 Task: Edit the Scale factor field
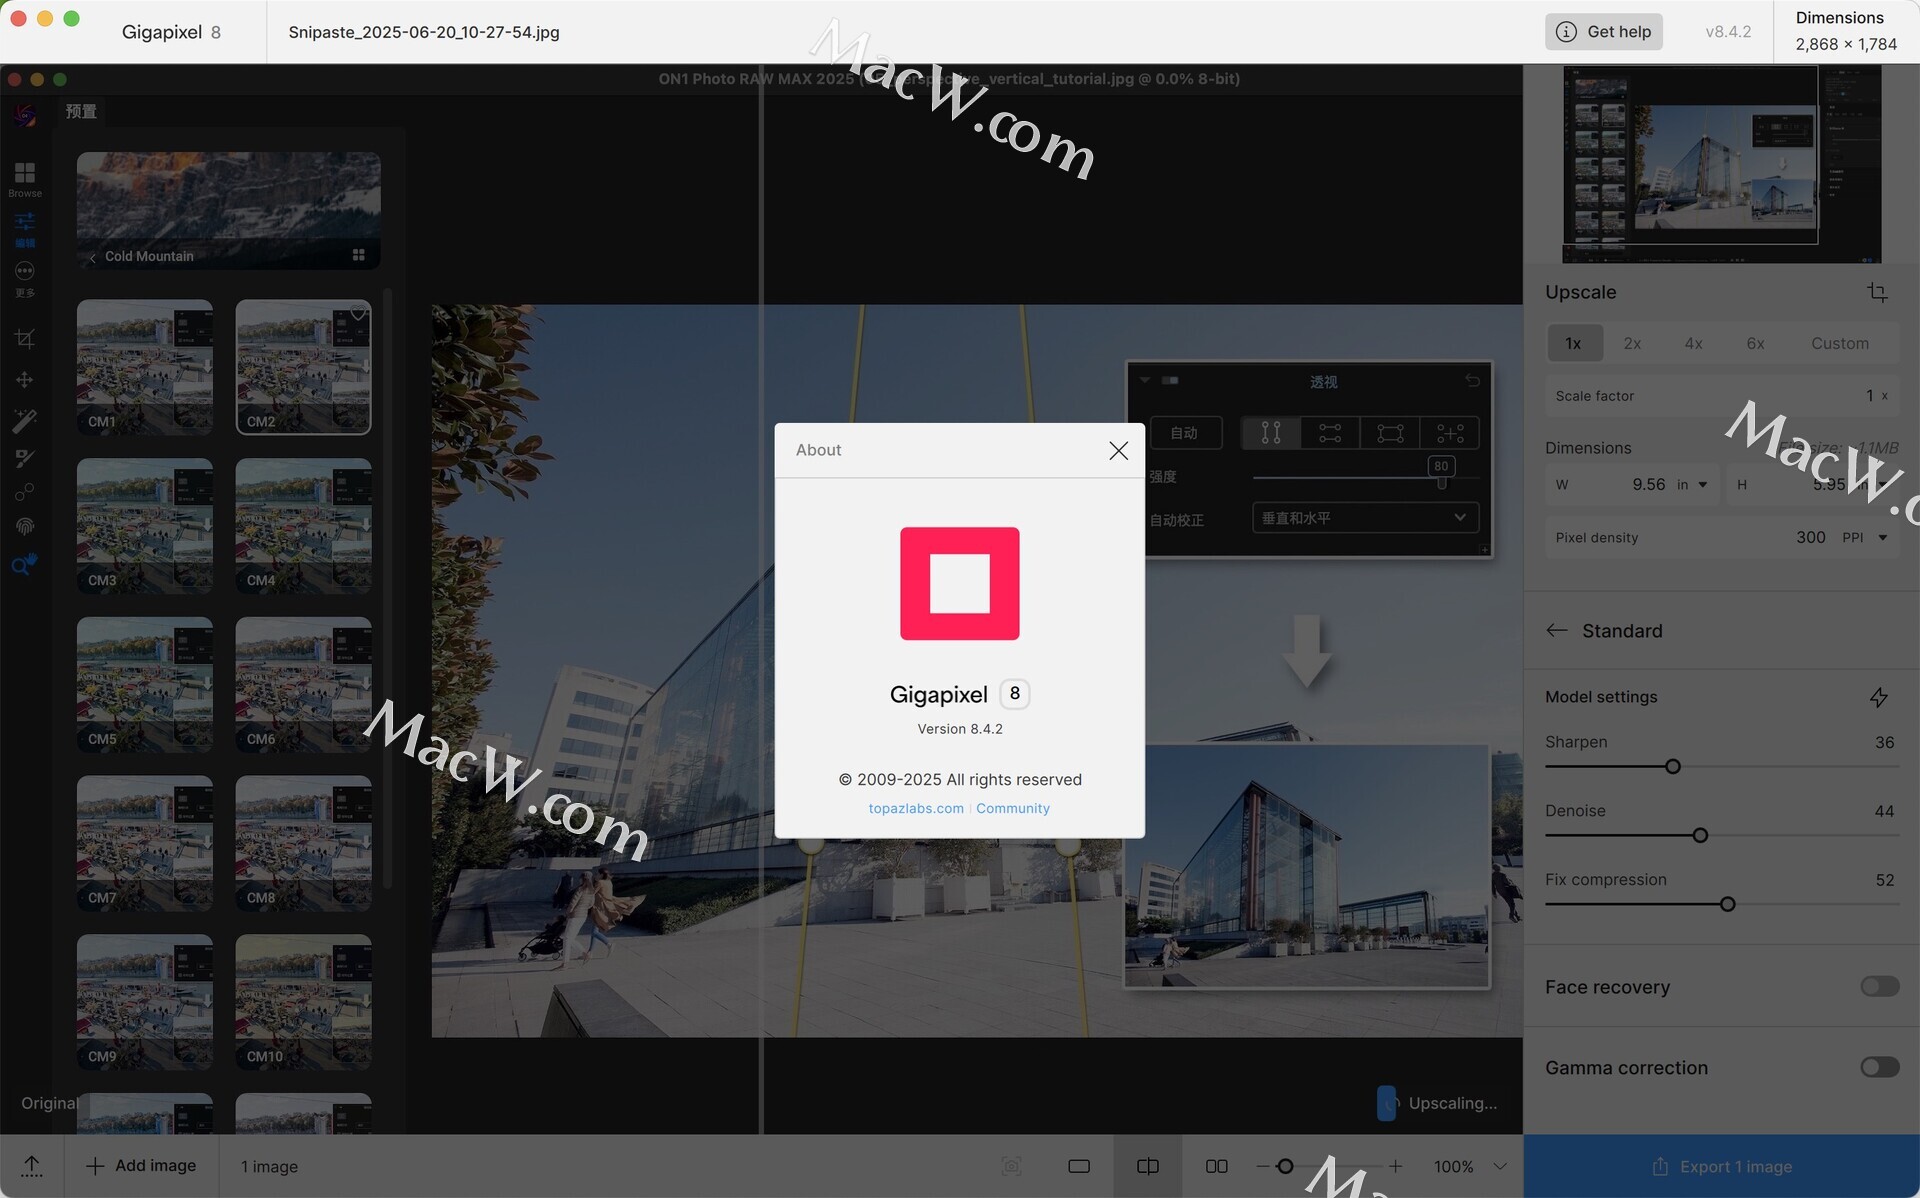click(1722, 396)
